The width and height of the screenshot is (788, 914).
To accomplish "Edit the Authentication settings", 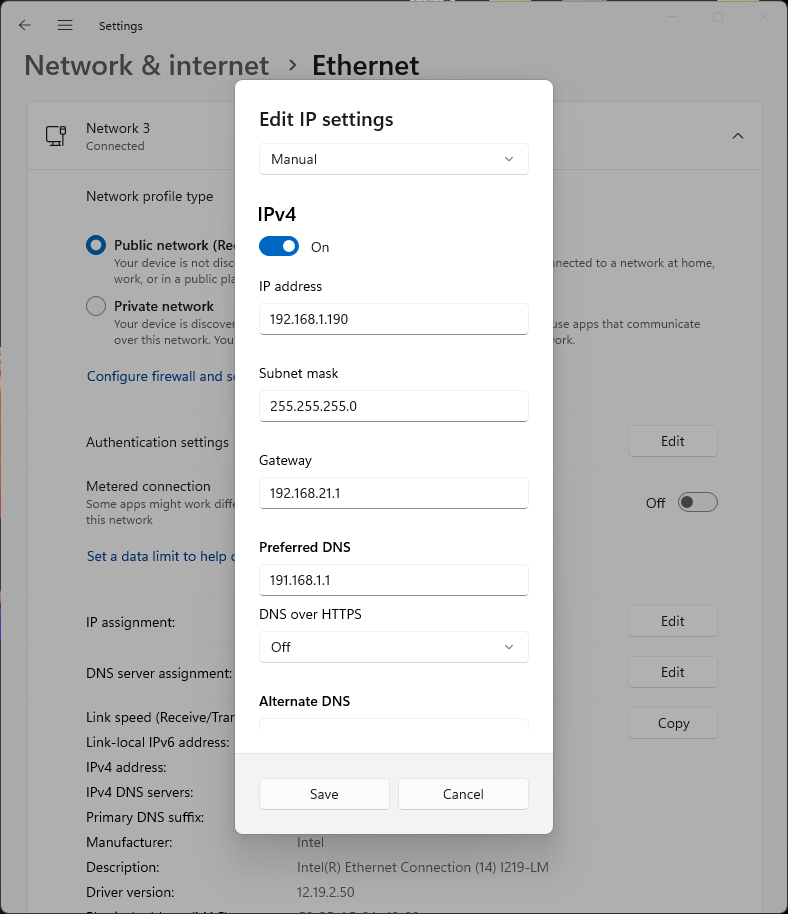I will tap(672, 441).
